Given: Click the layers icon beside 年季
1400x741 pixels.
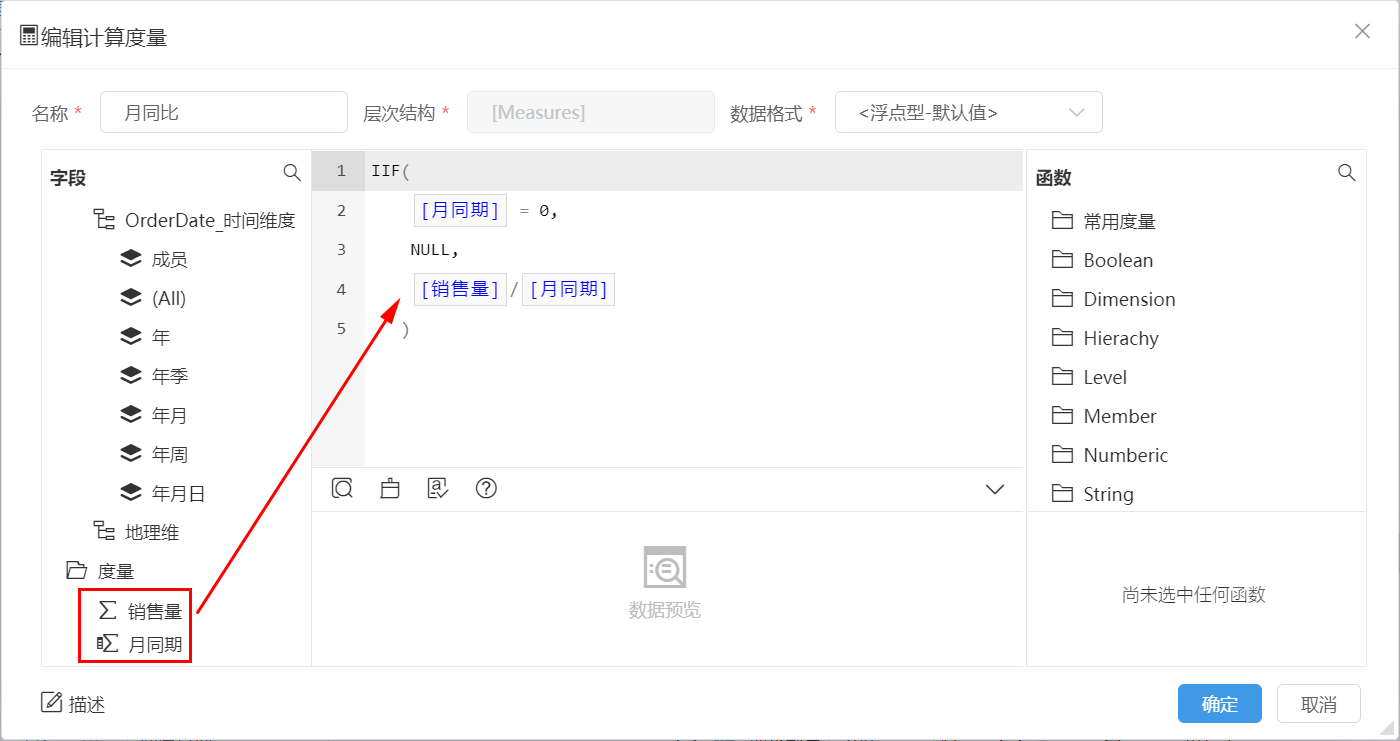Looking at the screenshot, I should pyautogui.click(x=130, y=376).
